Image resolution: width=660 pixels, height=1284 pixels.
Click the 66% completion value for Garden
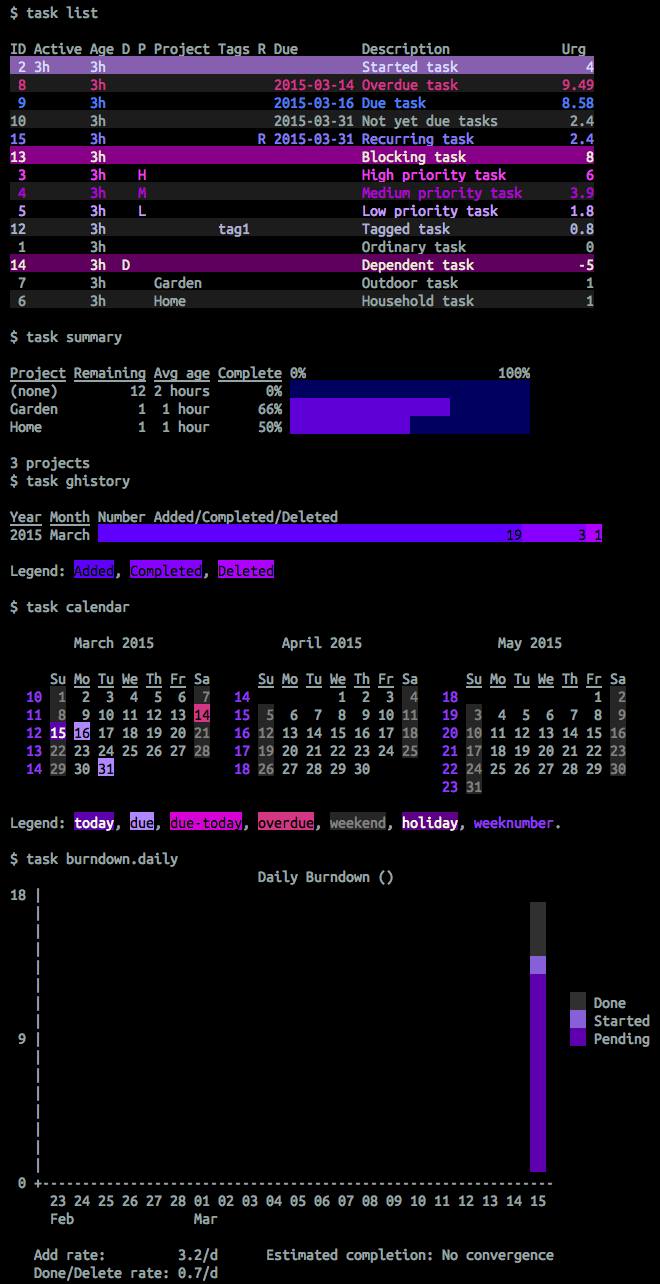[x=270, y=409]
